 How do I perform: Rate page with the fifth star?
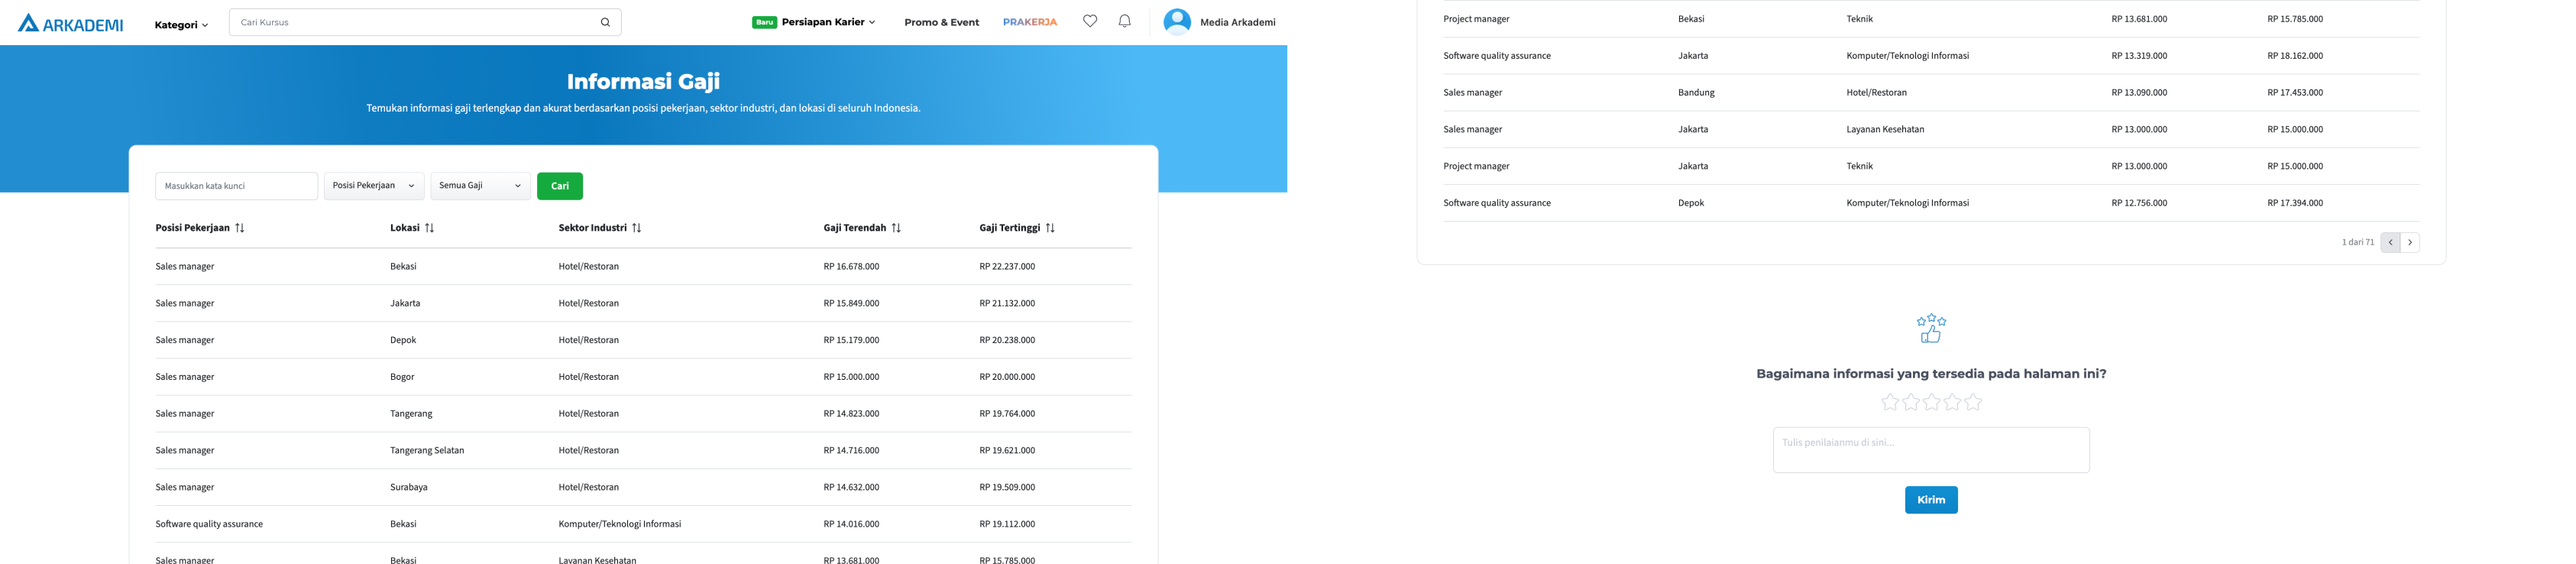pos(1973,402)
